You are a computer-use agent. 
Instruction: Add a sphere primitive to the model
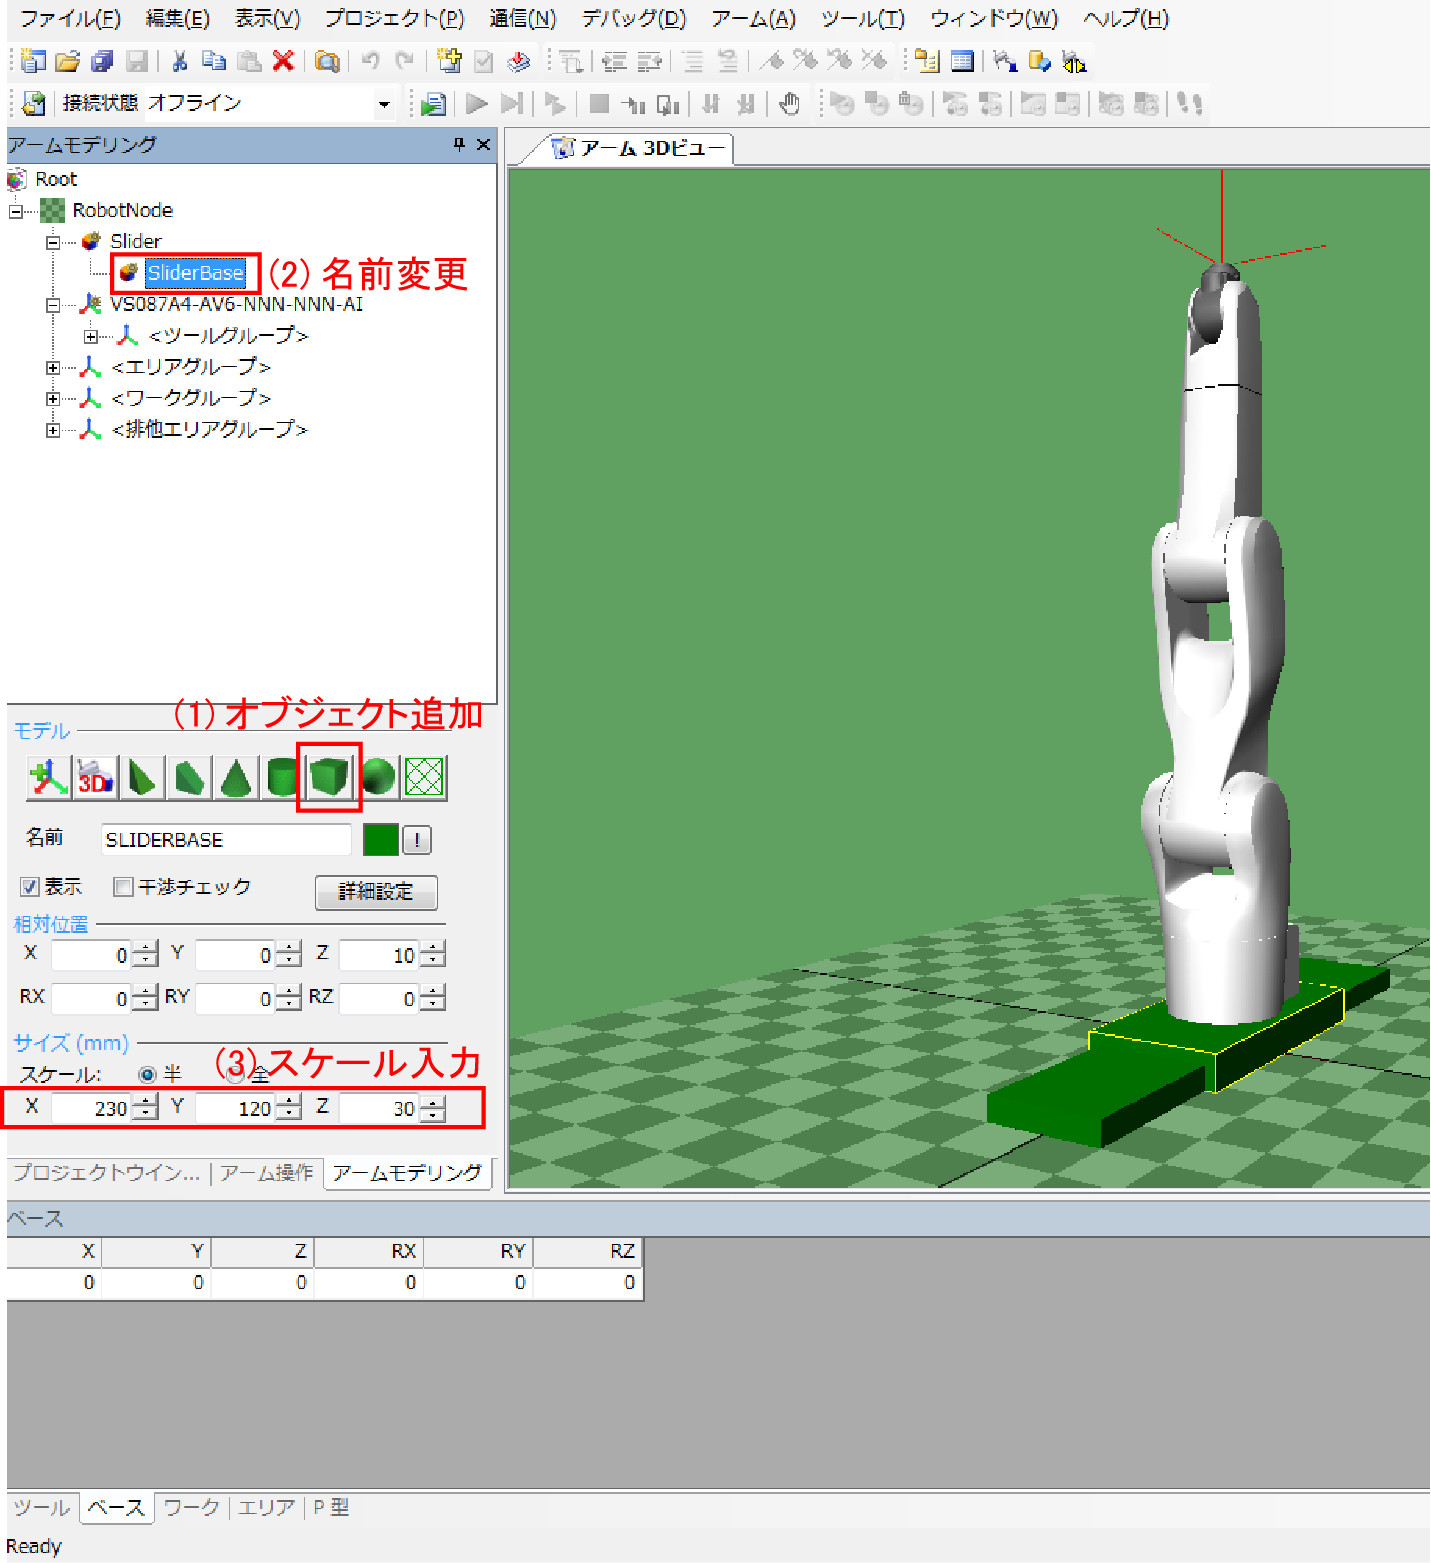377,777
